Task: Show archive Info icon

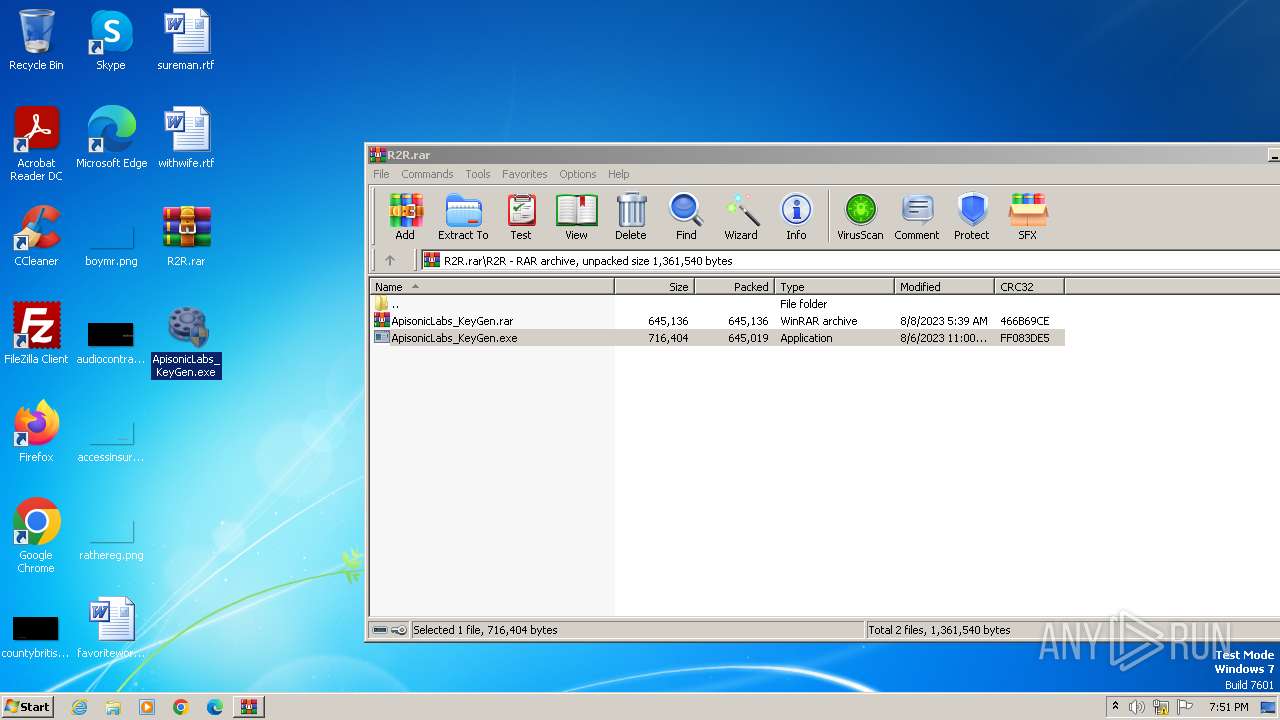Action: click(796, 216)
